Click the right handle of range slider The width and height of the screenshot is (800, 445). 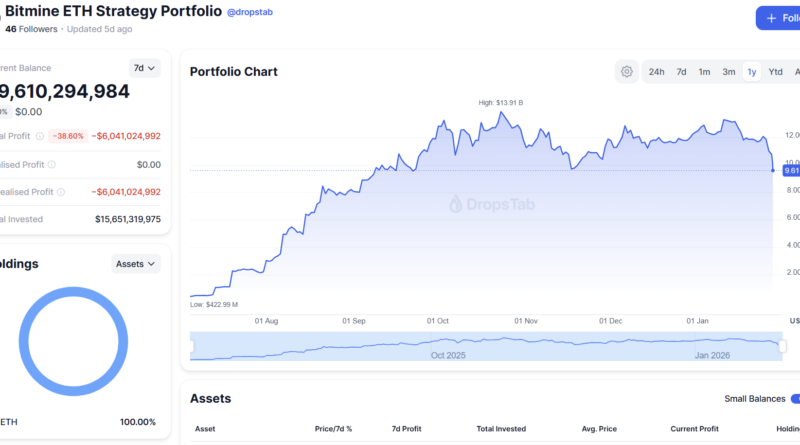pos(782,346)
